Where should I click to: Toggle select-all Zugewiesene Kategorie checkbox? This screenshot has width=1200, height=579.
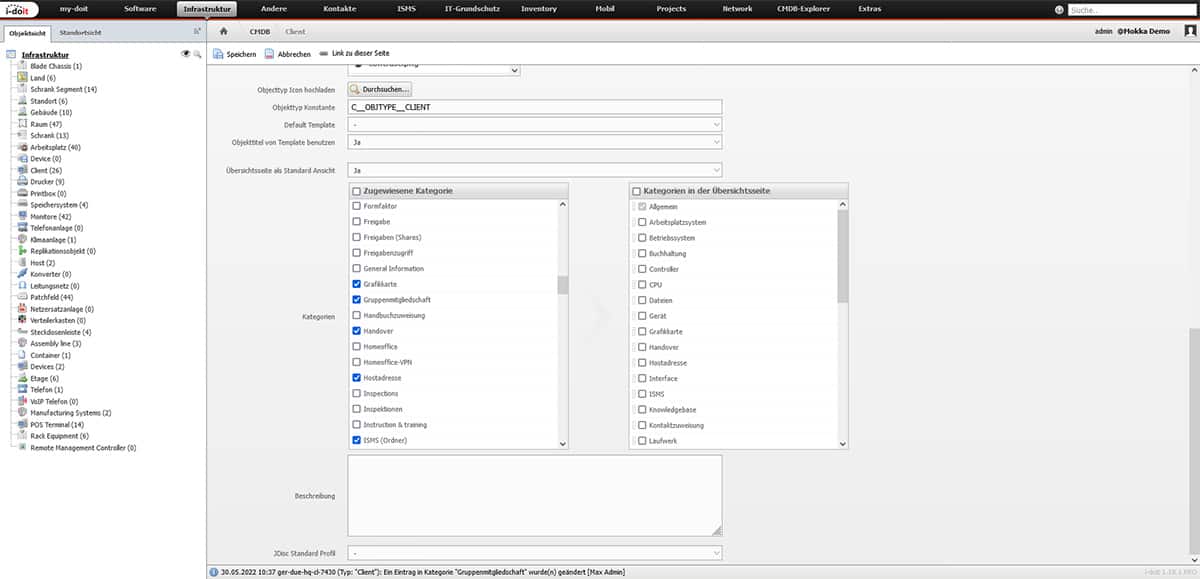click(357, 190)
